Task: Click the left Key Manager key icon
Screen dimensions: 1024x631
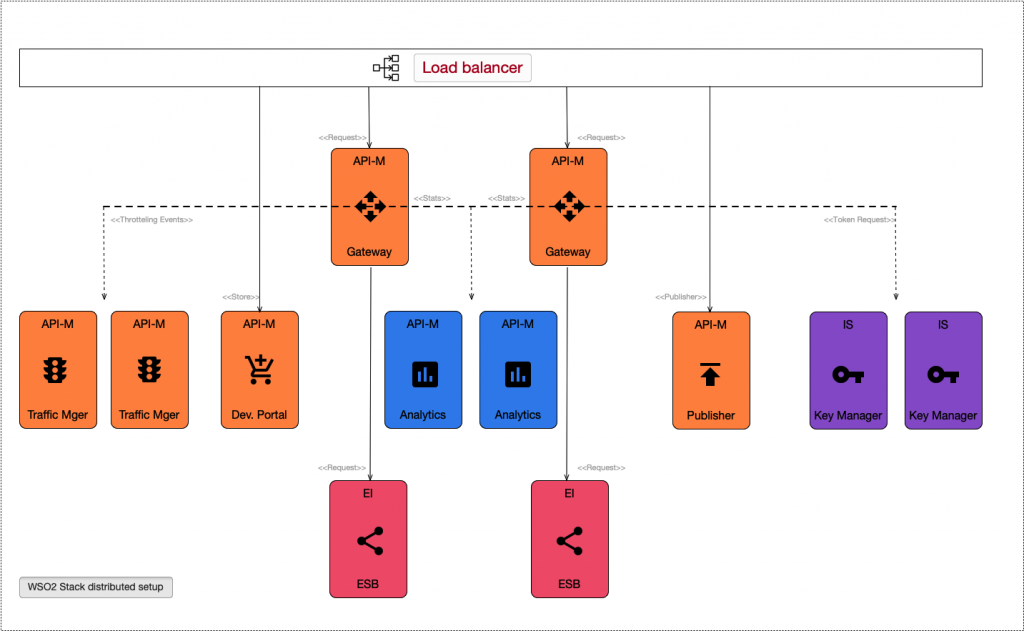Action: (848, 375)
